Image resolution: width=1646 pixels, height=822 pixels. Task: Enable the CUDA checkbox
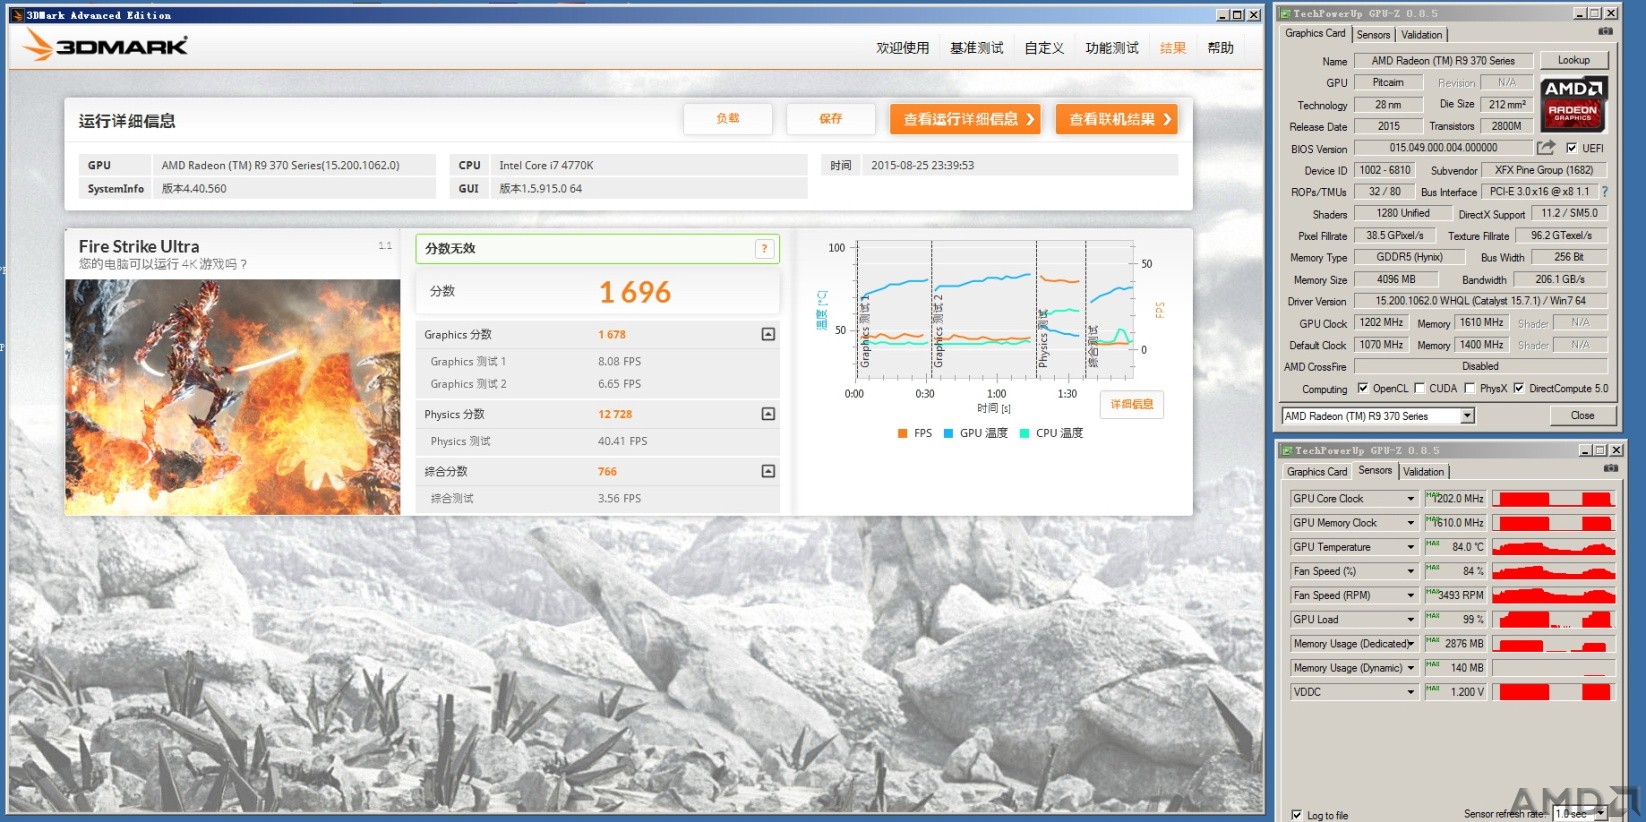click(1419, 388)
